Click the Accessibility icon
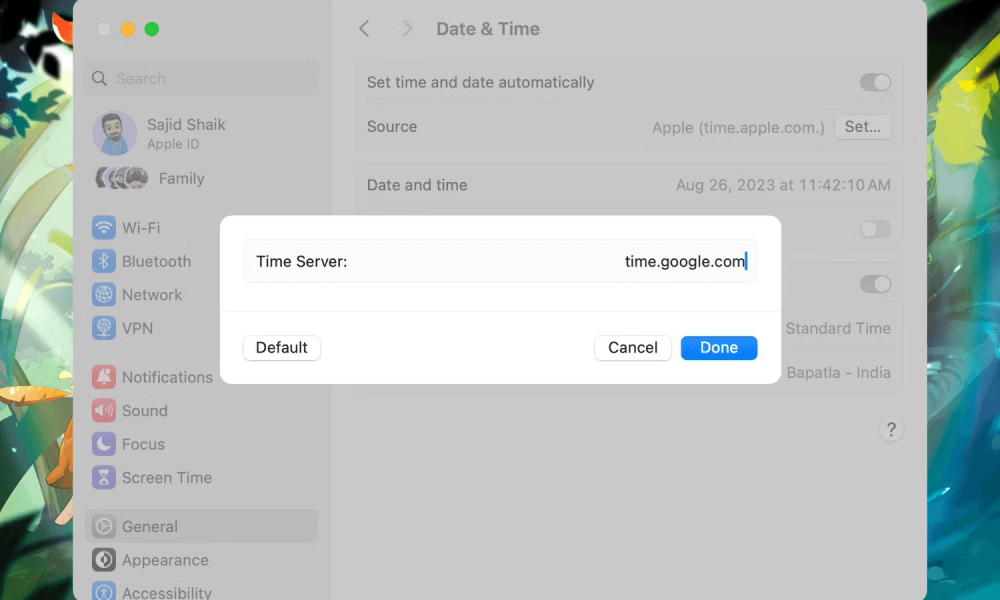This screenshot has height=600, width=1000. (104, 591)
